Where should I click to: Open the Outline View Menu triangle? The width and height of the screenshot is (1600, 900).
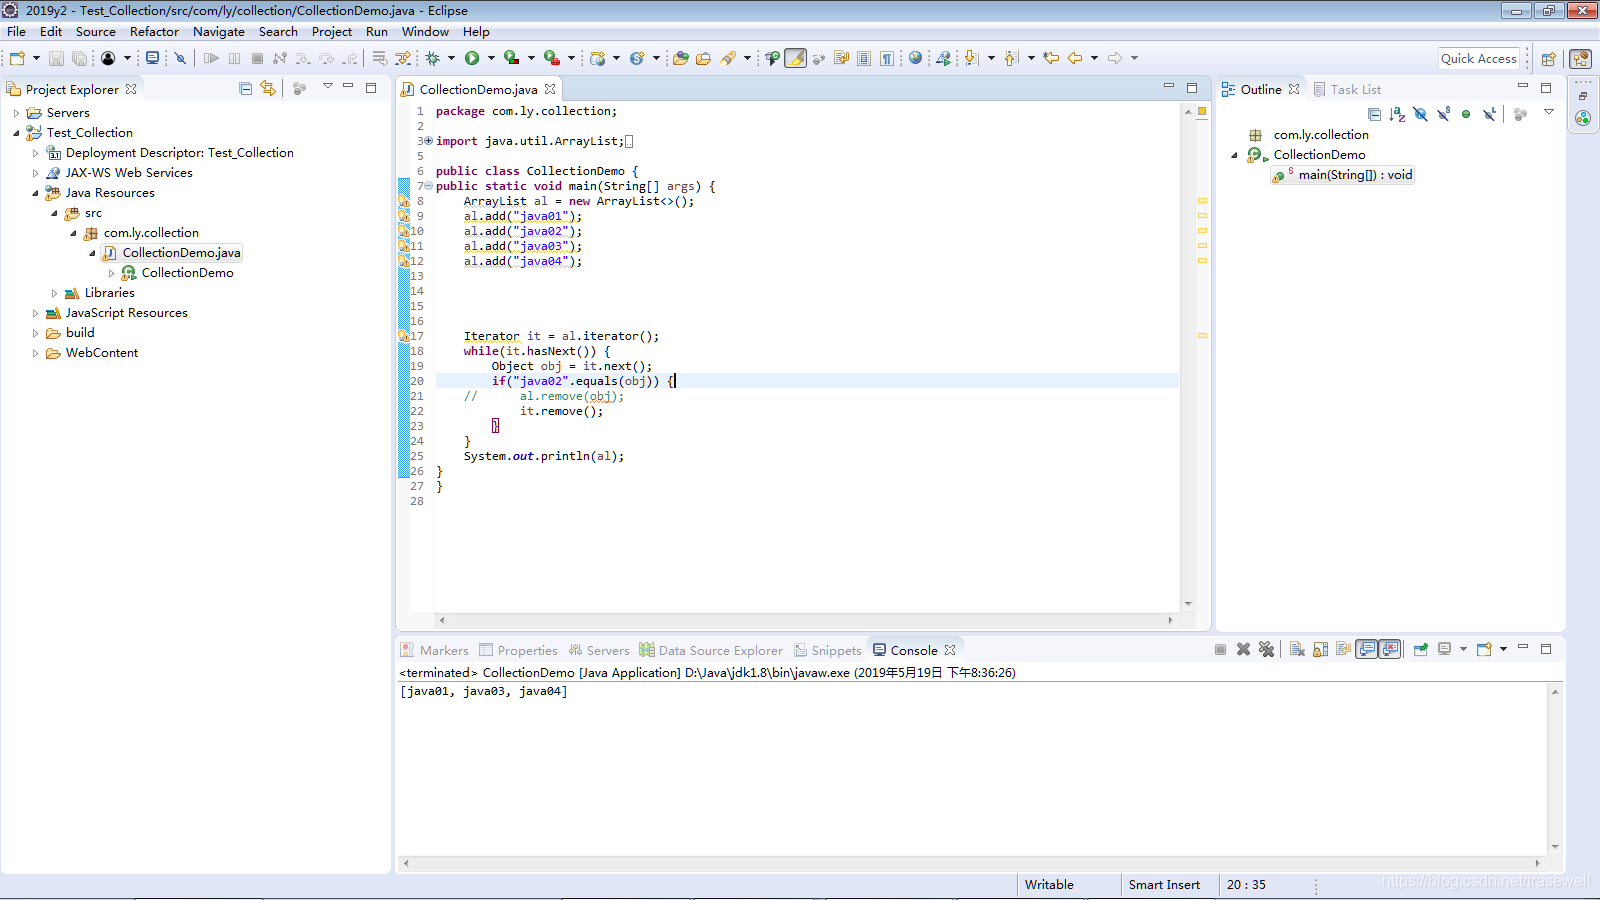1549,112
